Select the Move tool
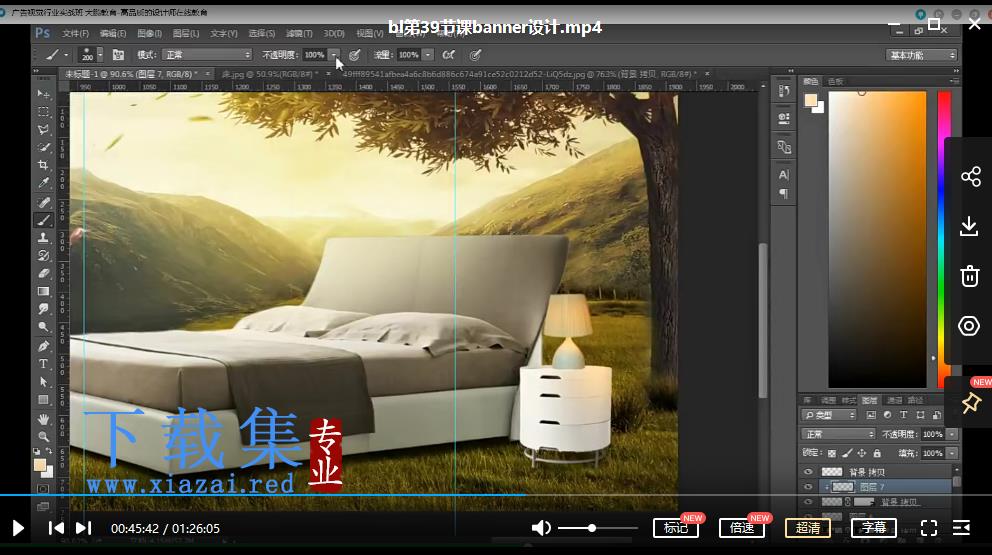This screenshot has height=555, width=992. click(43, 94)
